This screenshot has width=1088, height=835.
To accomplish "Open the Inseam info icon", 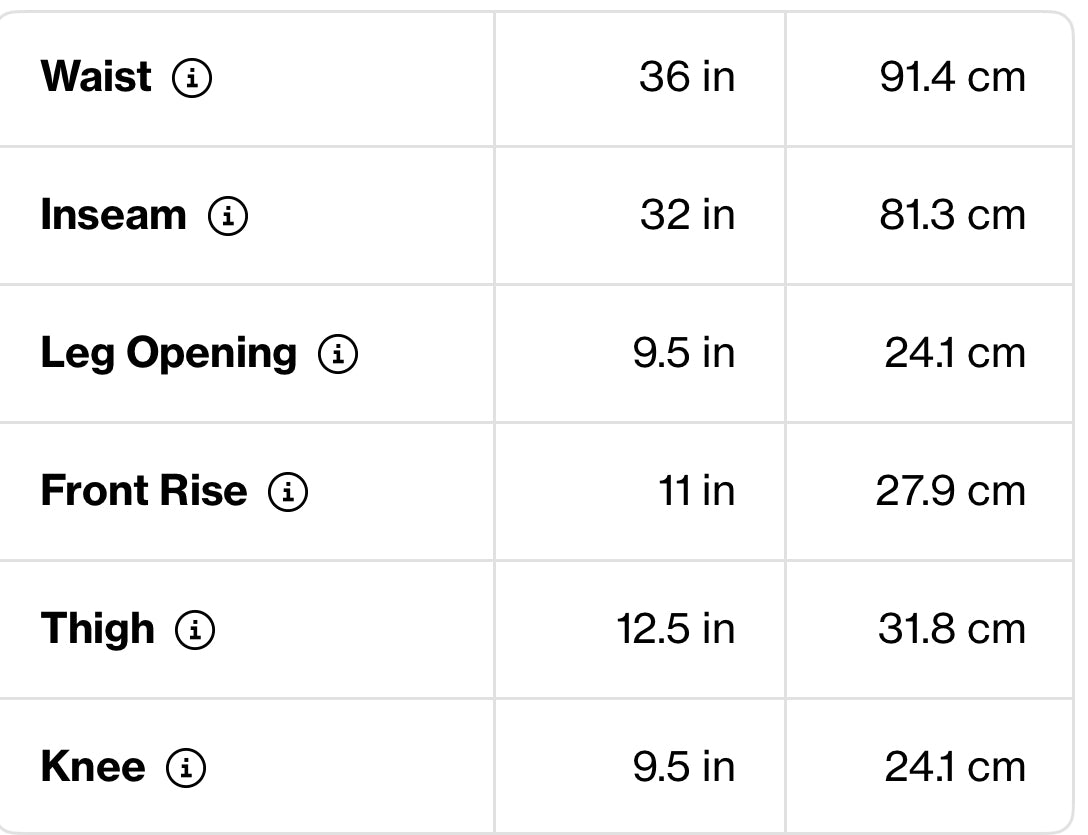I will (228, 215).
